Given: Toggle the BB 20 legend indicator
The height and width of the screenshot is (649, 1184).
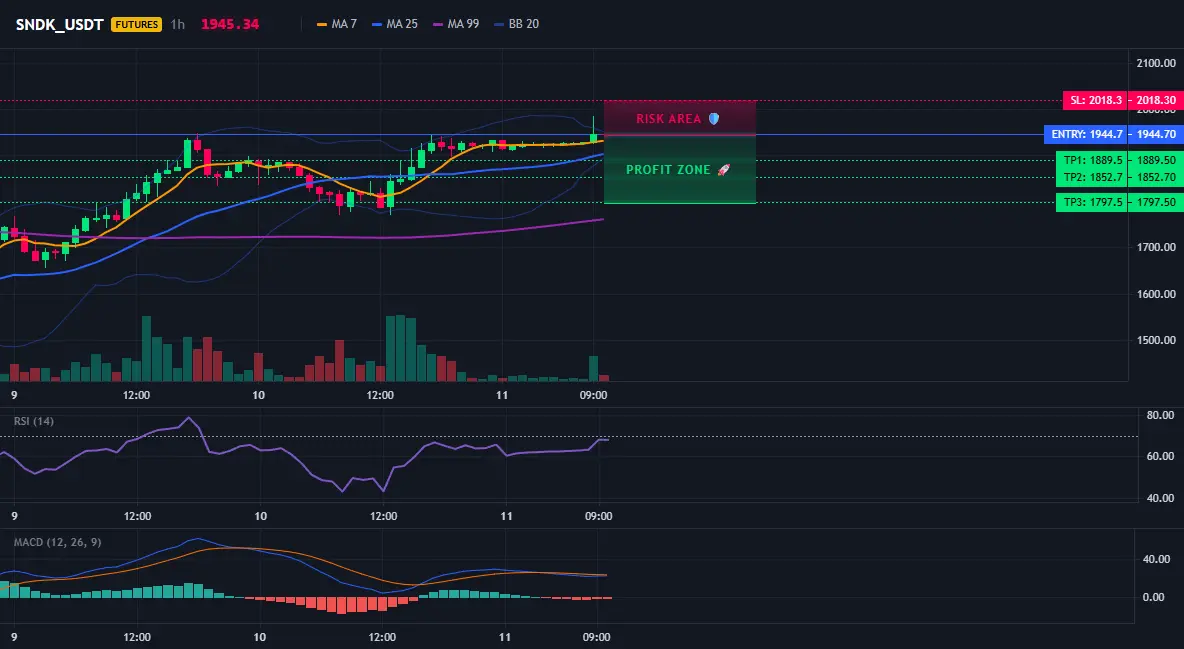Looking at the screenshot, I should point(516,24).
